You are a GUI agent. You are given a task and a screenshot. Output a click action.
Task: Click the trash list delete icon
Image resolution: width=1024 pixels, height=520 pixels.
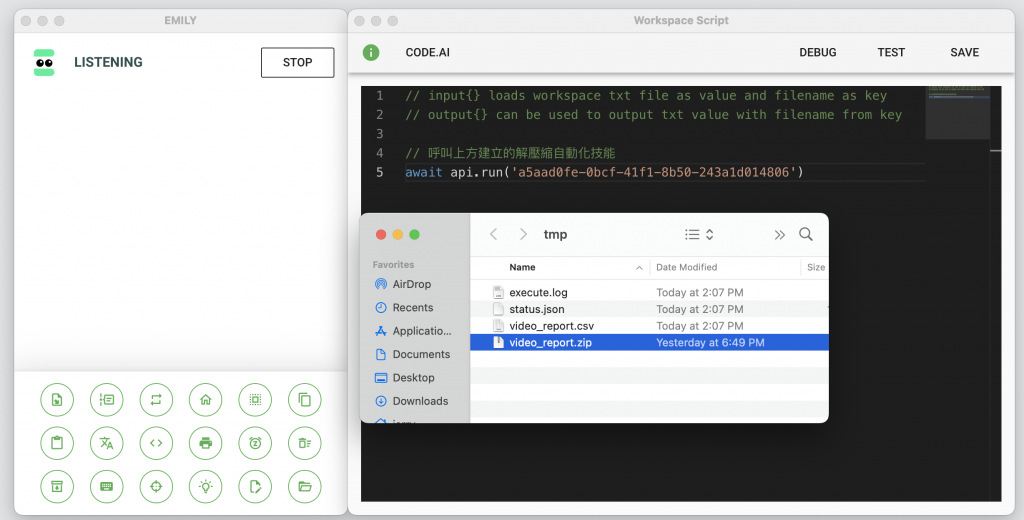click(x=305, y=443)
